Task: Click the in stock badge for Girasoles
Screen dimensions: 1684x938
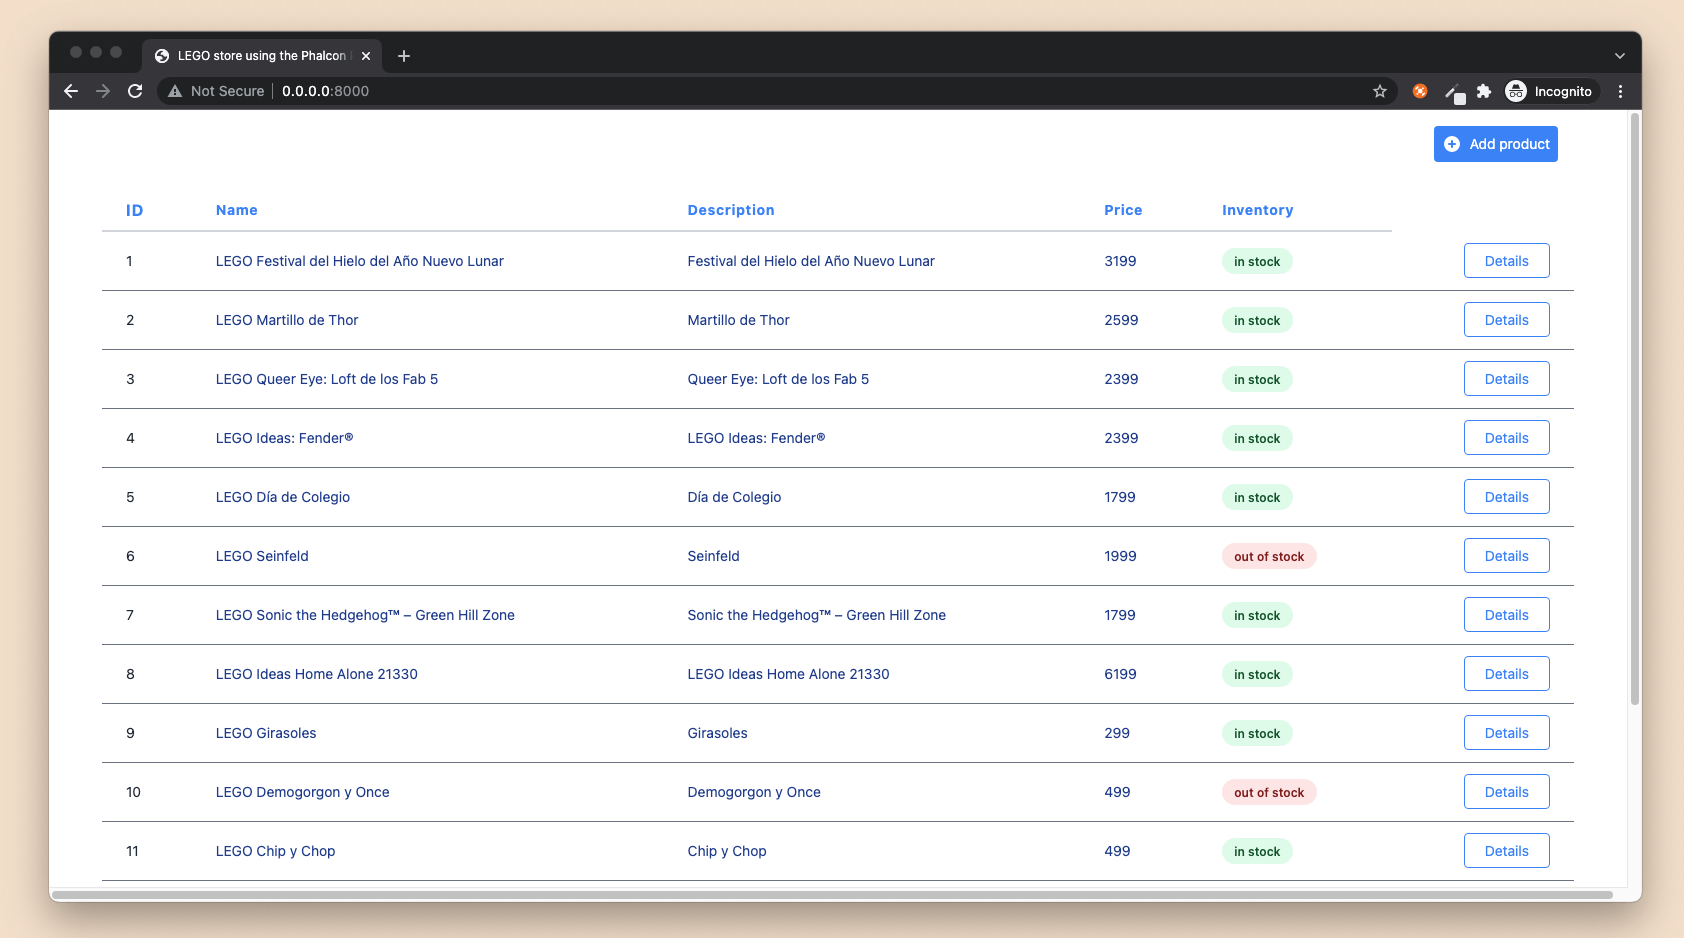Action: [x=1257, y=733]
